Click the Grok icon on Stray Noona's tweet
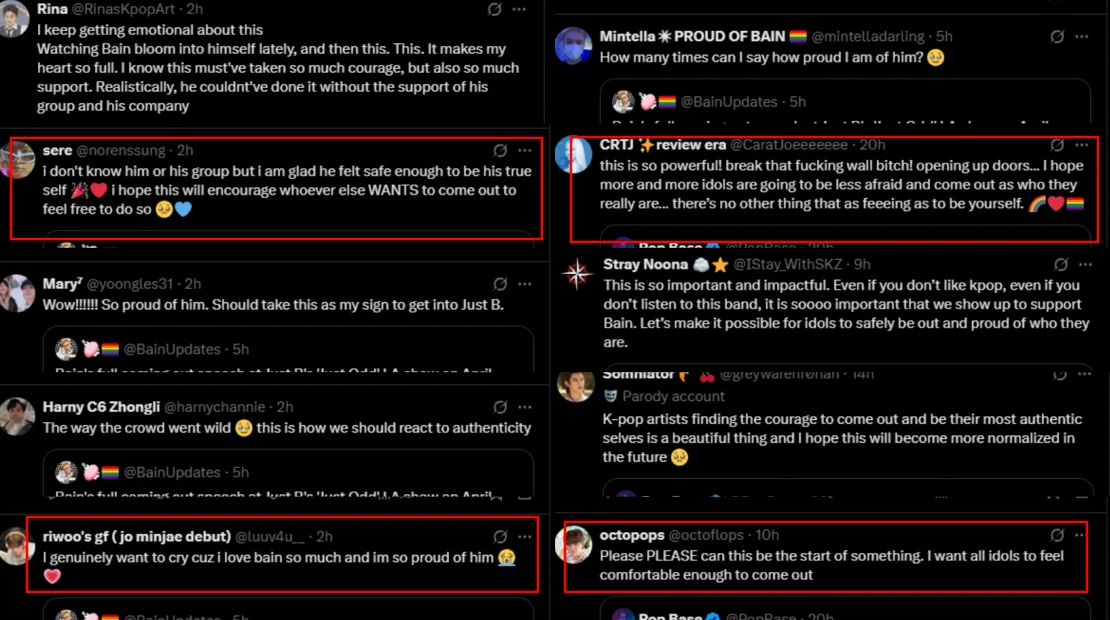Image resolution: width=1110 pixels, height=620 pixels. [x=1057, y=264]
